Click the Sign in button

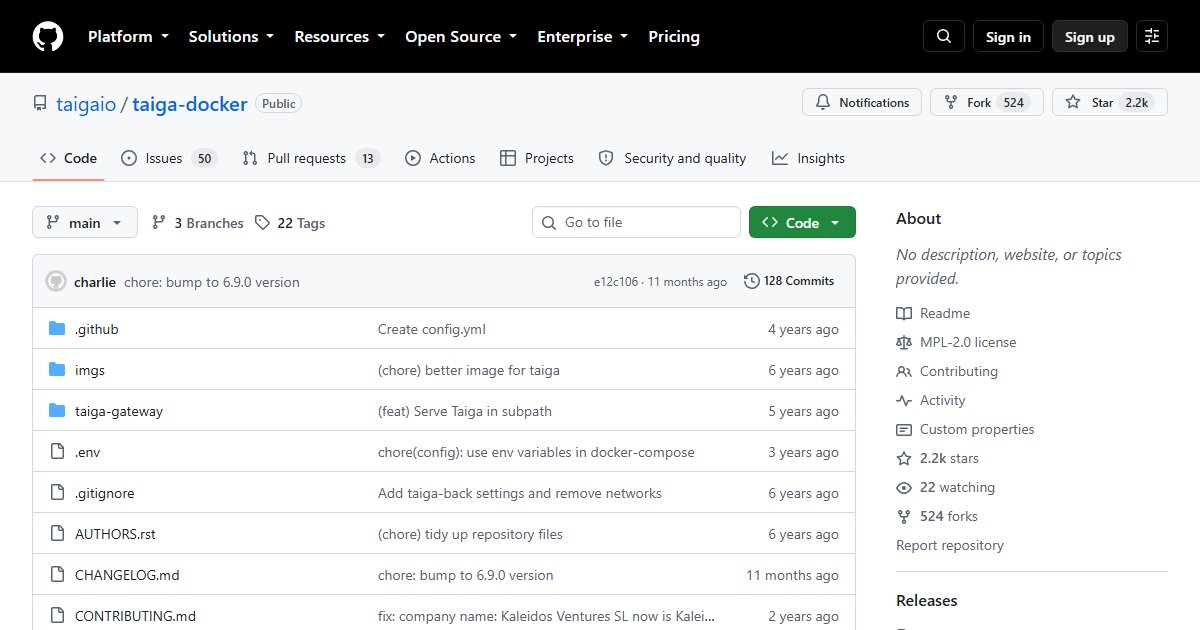pos(1008,37)
